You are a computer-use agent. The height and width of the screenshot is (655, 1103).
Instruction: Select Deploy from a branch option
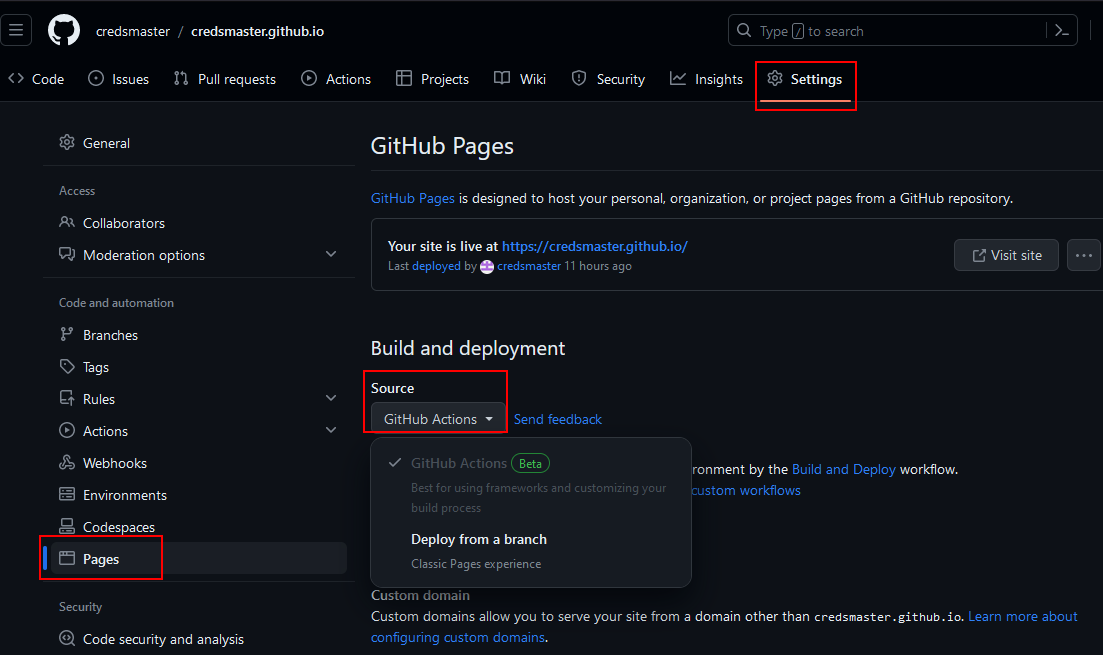[x=531, y=551]
